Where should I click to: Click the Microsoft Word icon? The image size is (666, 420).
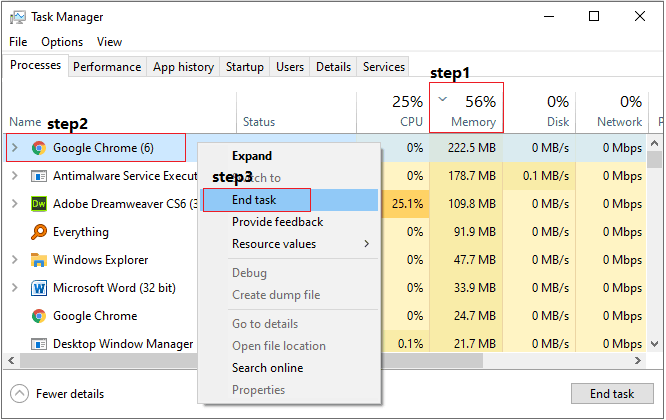click(x=39, y=288)
